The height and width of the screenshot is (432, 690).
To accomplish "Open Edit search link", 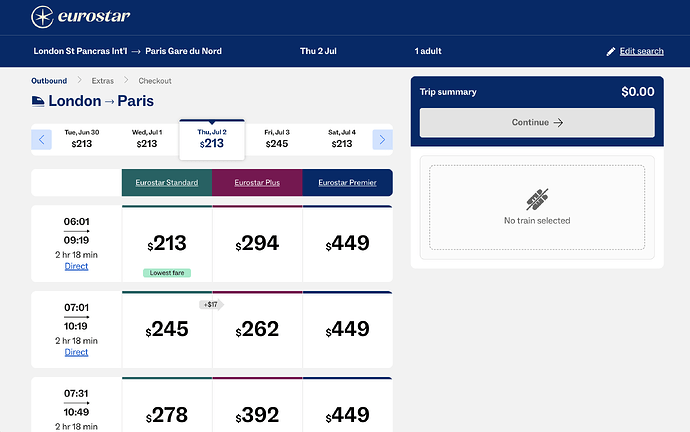I will pyautogui.click(x=641, y=51).
